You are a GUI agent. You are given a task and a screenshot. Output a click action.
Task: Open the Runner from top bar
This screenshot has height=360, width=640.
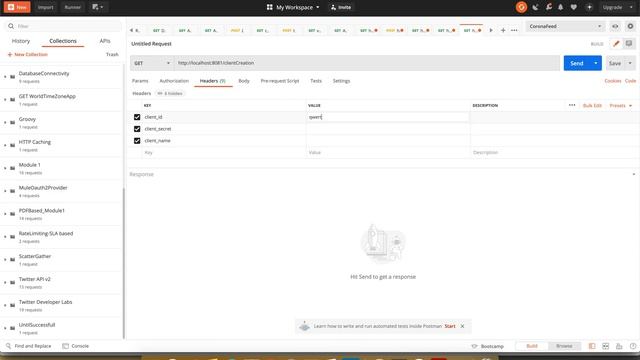pos(72,7)
